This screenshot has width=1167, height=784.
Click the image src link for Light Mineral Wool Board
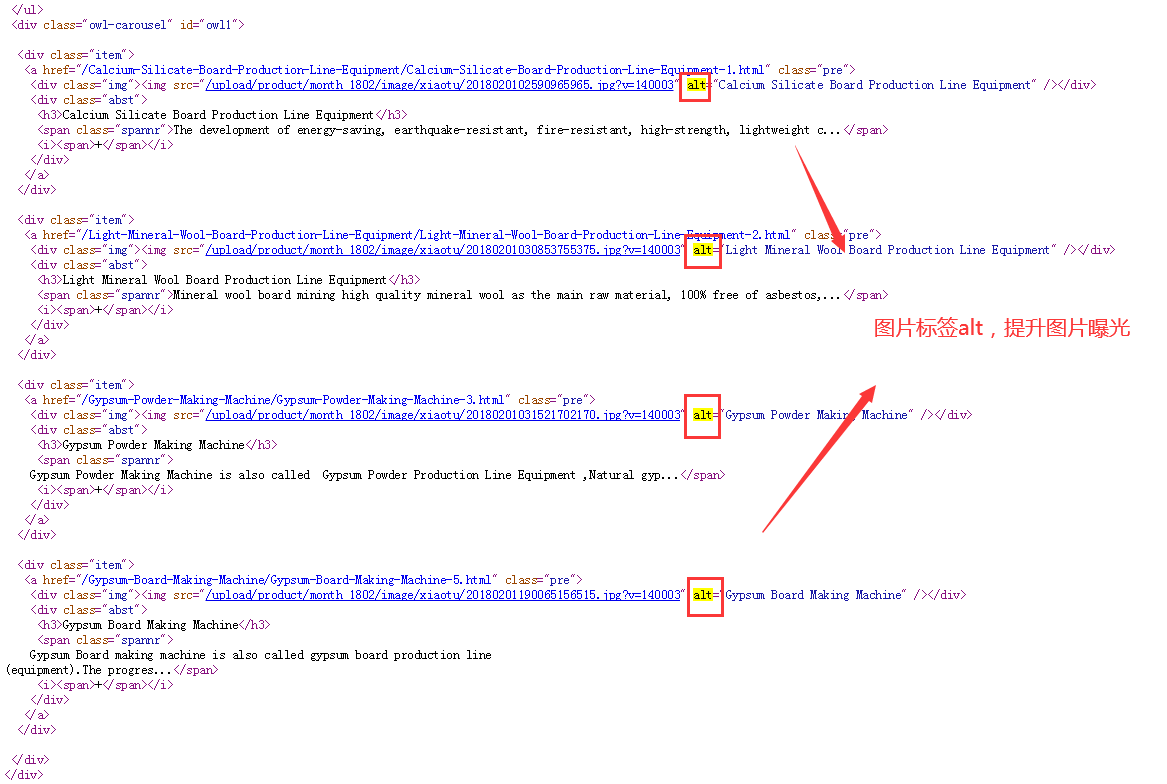point(442,250)
